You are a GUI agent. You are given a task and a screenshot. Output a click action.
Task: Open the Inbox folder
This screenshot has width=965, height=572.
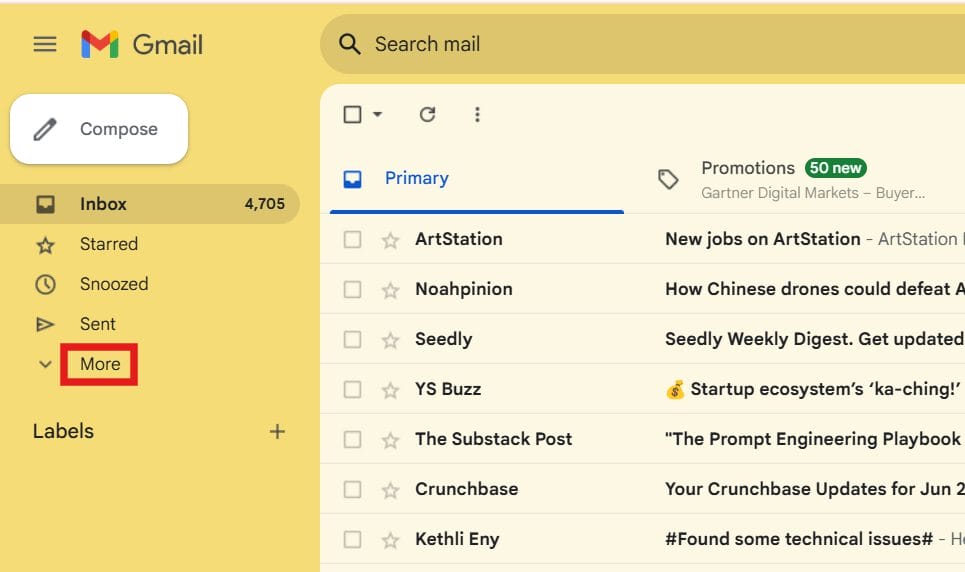150,204
